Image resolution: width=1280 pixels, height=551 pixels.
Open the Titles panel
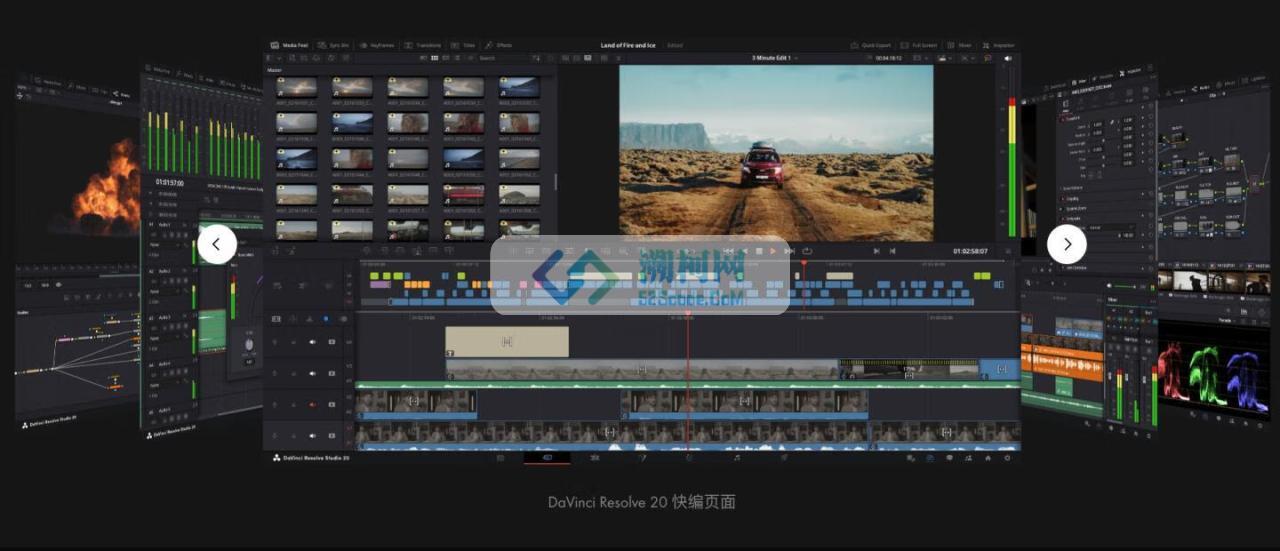tap(463, 45)
